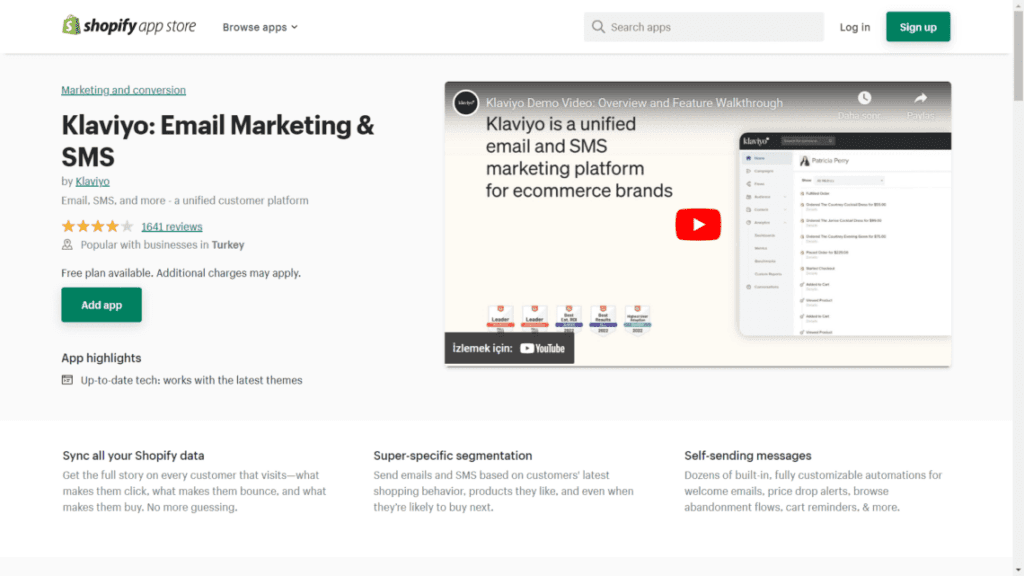Screen dimensions: 1024x576
Task: Click the Klaviyo channel avatar on the video
Action: coord(465,103)
